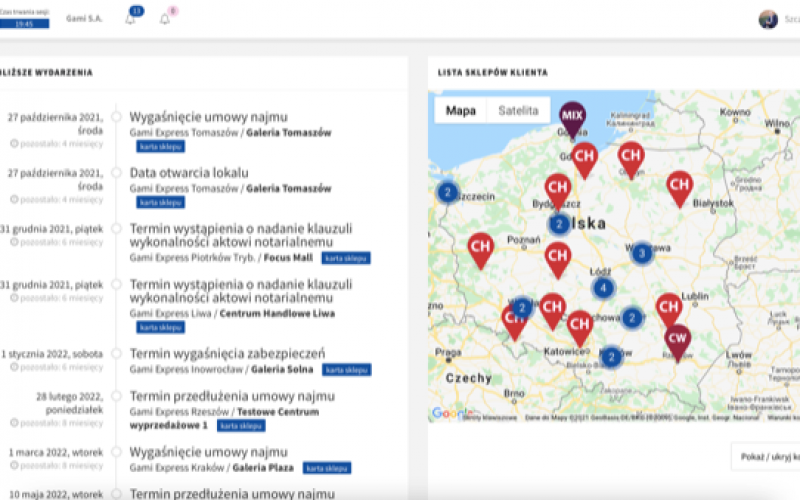This screenshot has width=800, height=500.
Task: Open karta sklepu next to wyprzedażowe 1
Action: [x=241, y=426]
